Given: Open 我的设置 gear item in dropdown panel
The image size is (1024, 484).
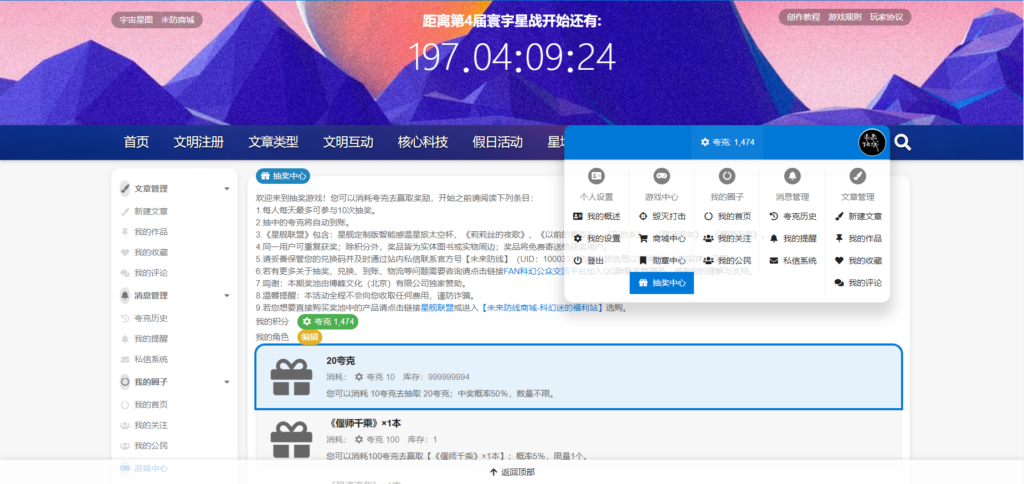Looking at the screenshot, I should (596, 238).
